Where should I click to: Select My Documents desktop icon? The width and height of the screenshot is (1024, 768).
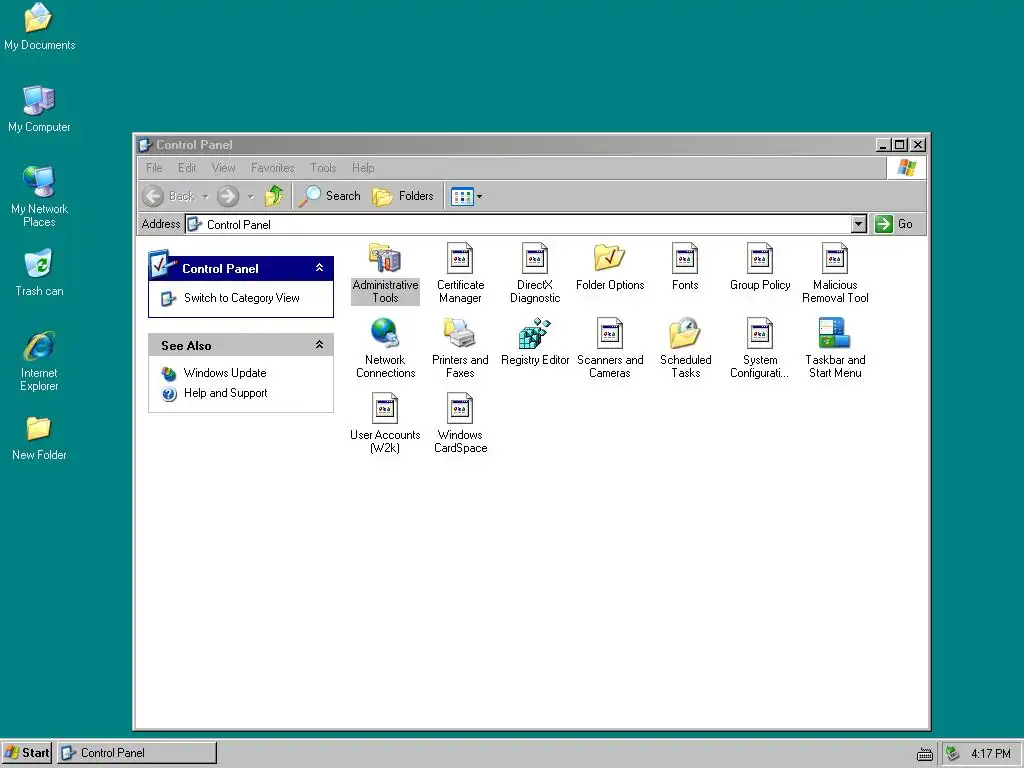coord(39,27)
